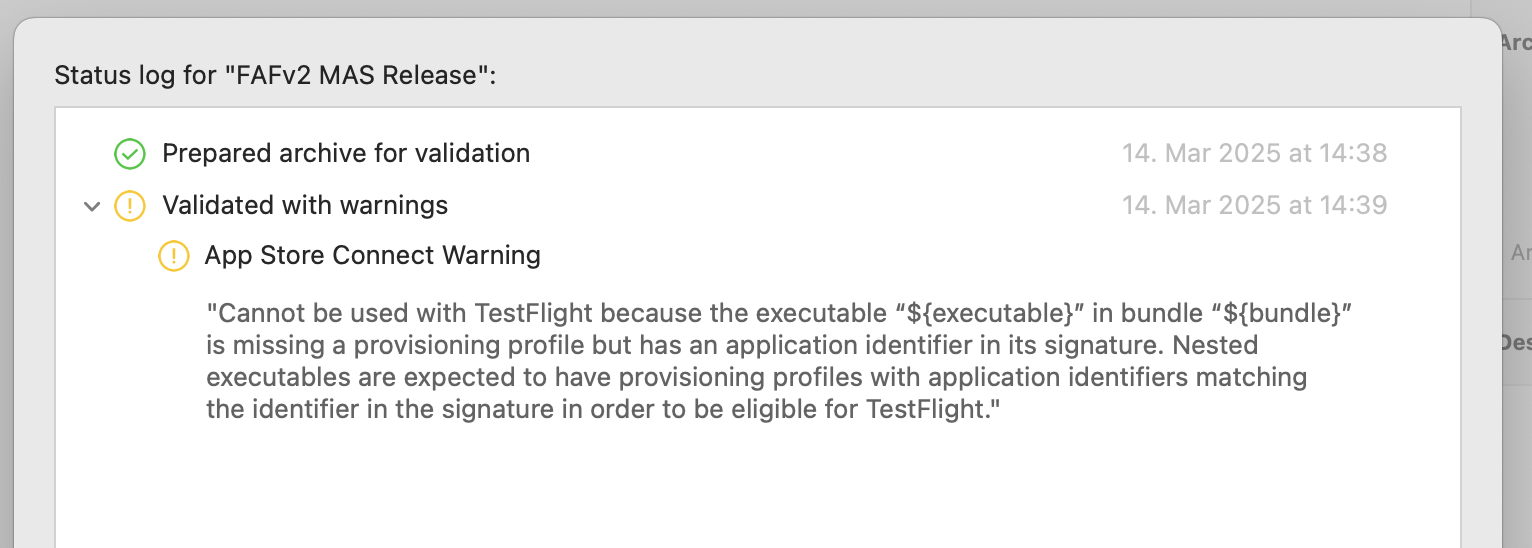Collapse the Validated with warnings entry

coord(92,207)
